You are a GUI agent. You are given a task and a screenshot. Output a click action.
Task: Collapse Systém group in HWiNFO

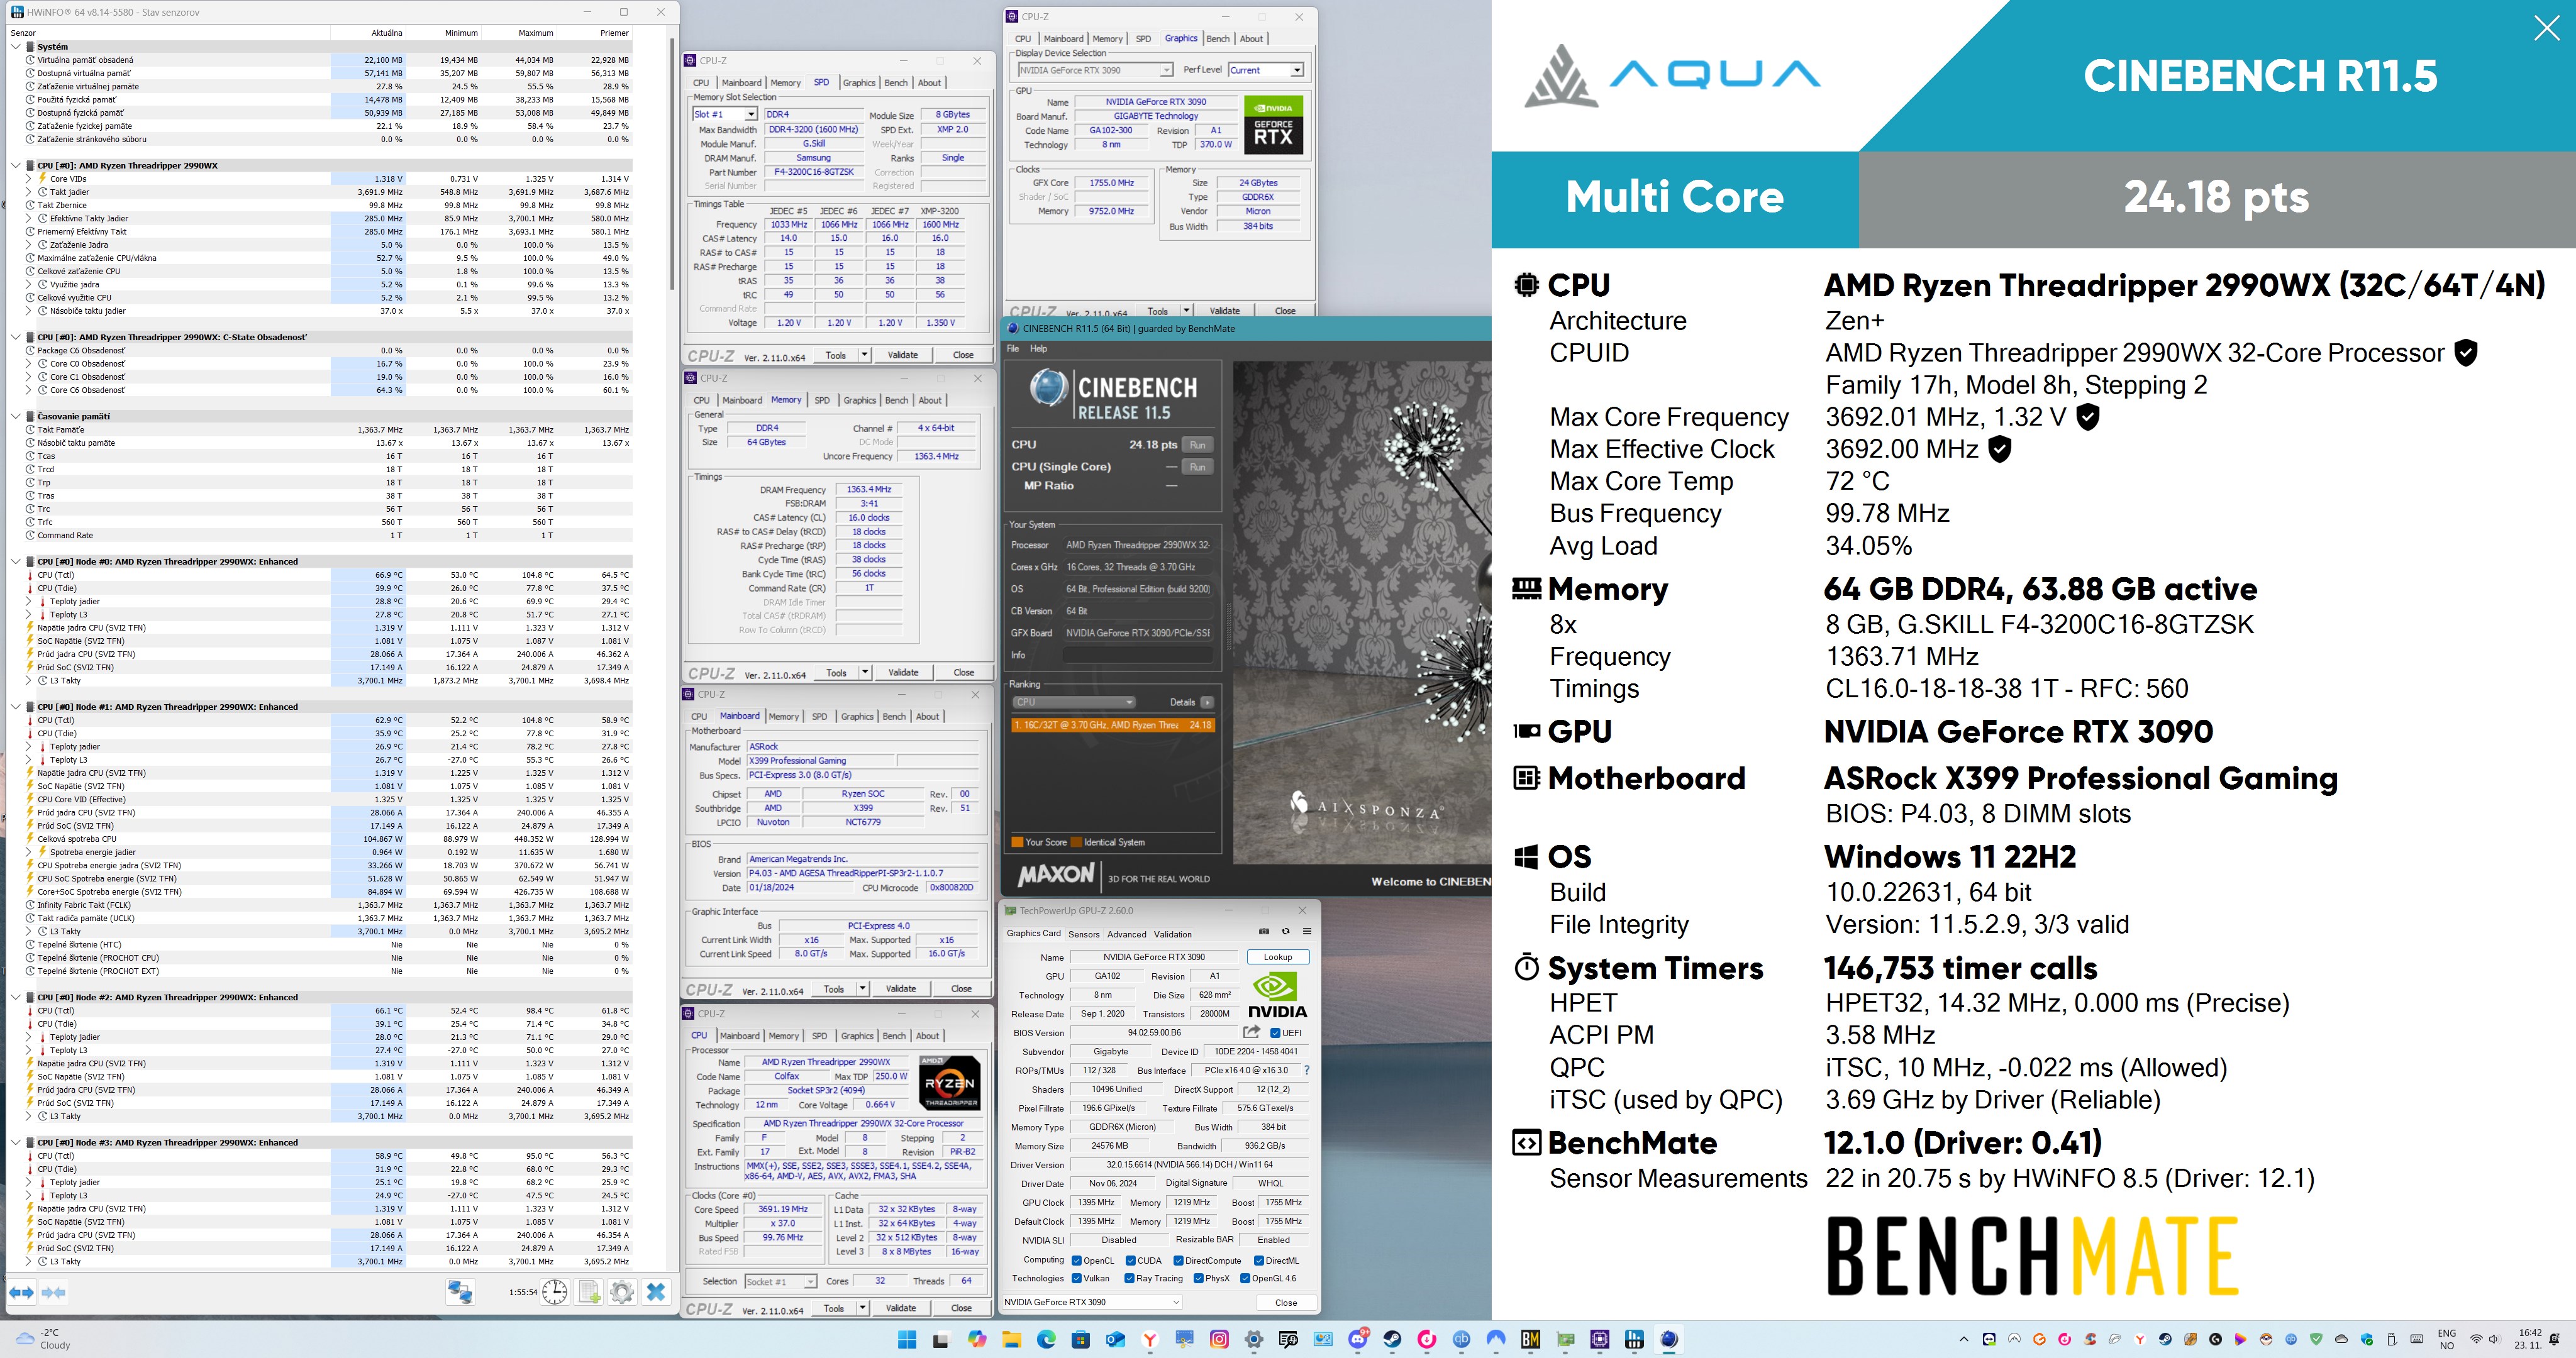click(x=16, y=47)
